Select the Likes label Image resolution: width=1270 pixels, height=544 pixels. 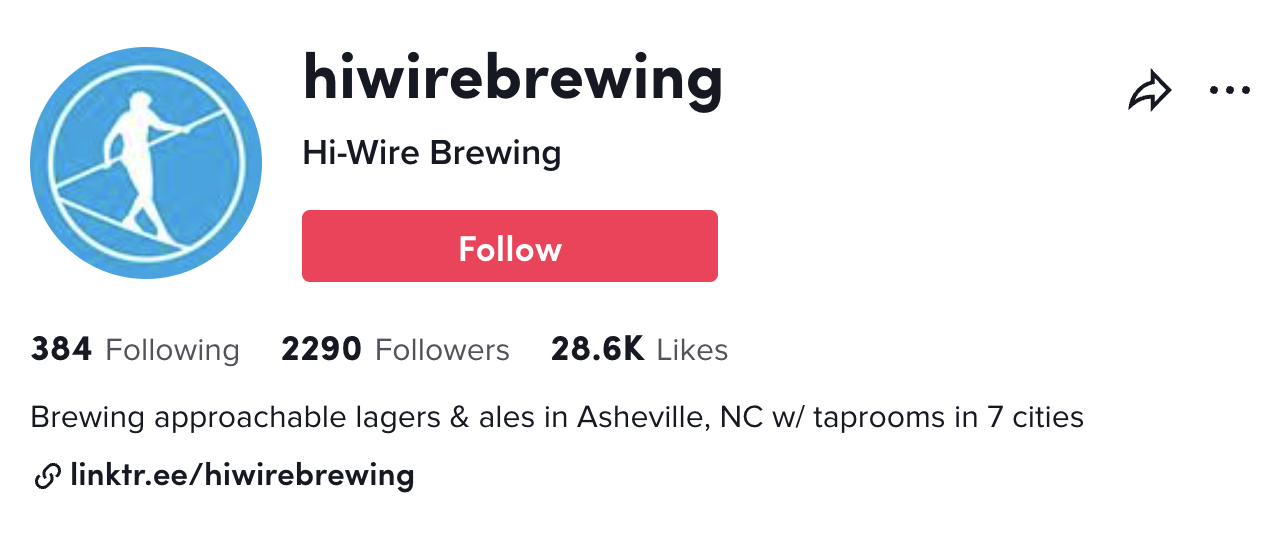click(x=692, y=350)
